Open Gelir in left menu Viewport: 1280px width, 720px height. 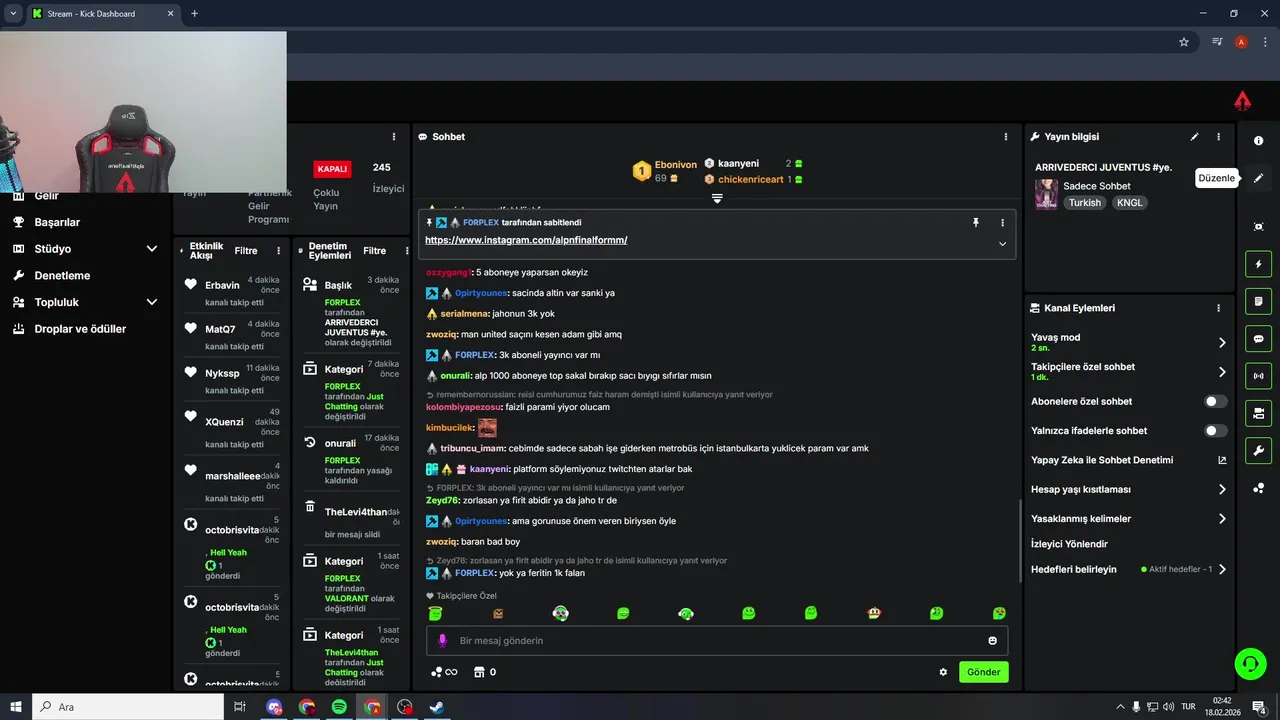[x=46, y=196]
